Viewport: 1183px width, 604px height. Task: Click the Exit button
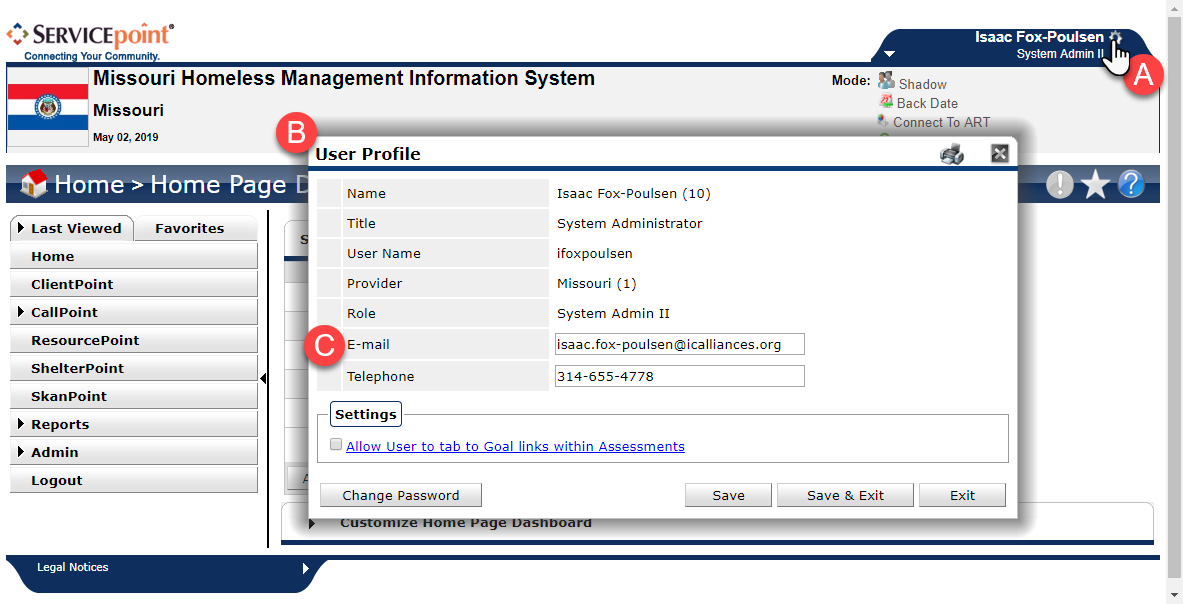tap(962, 495)
